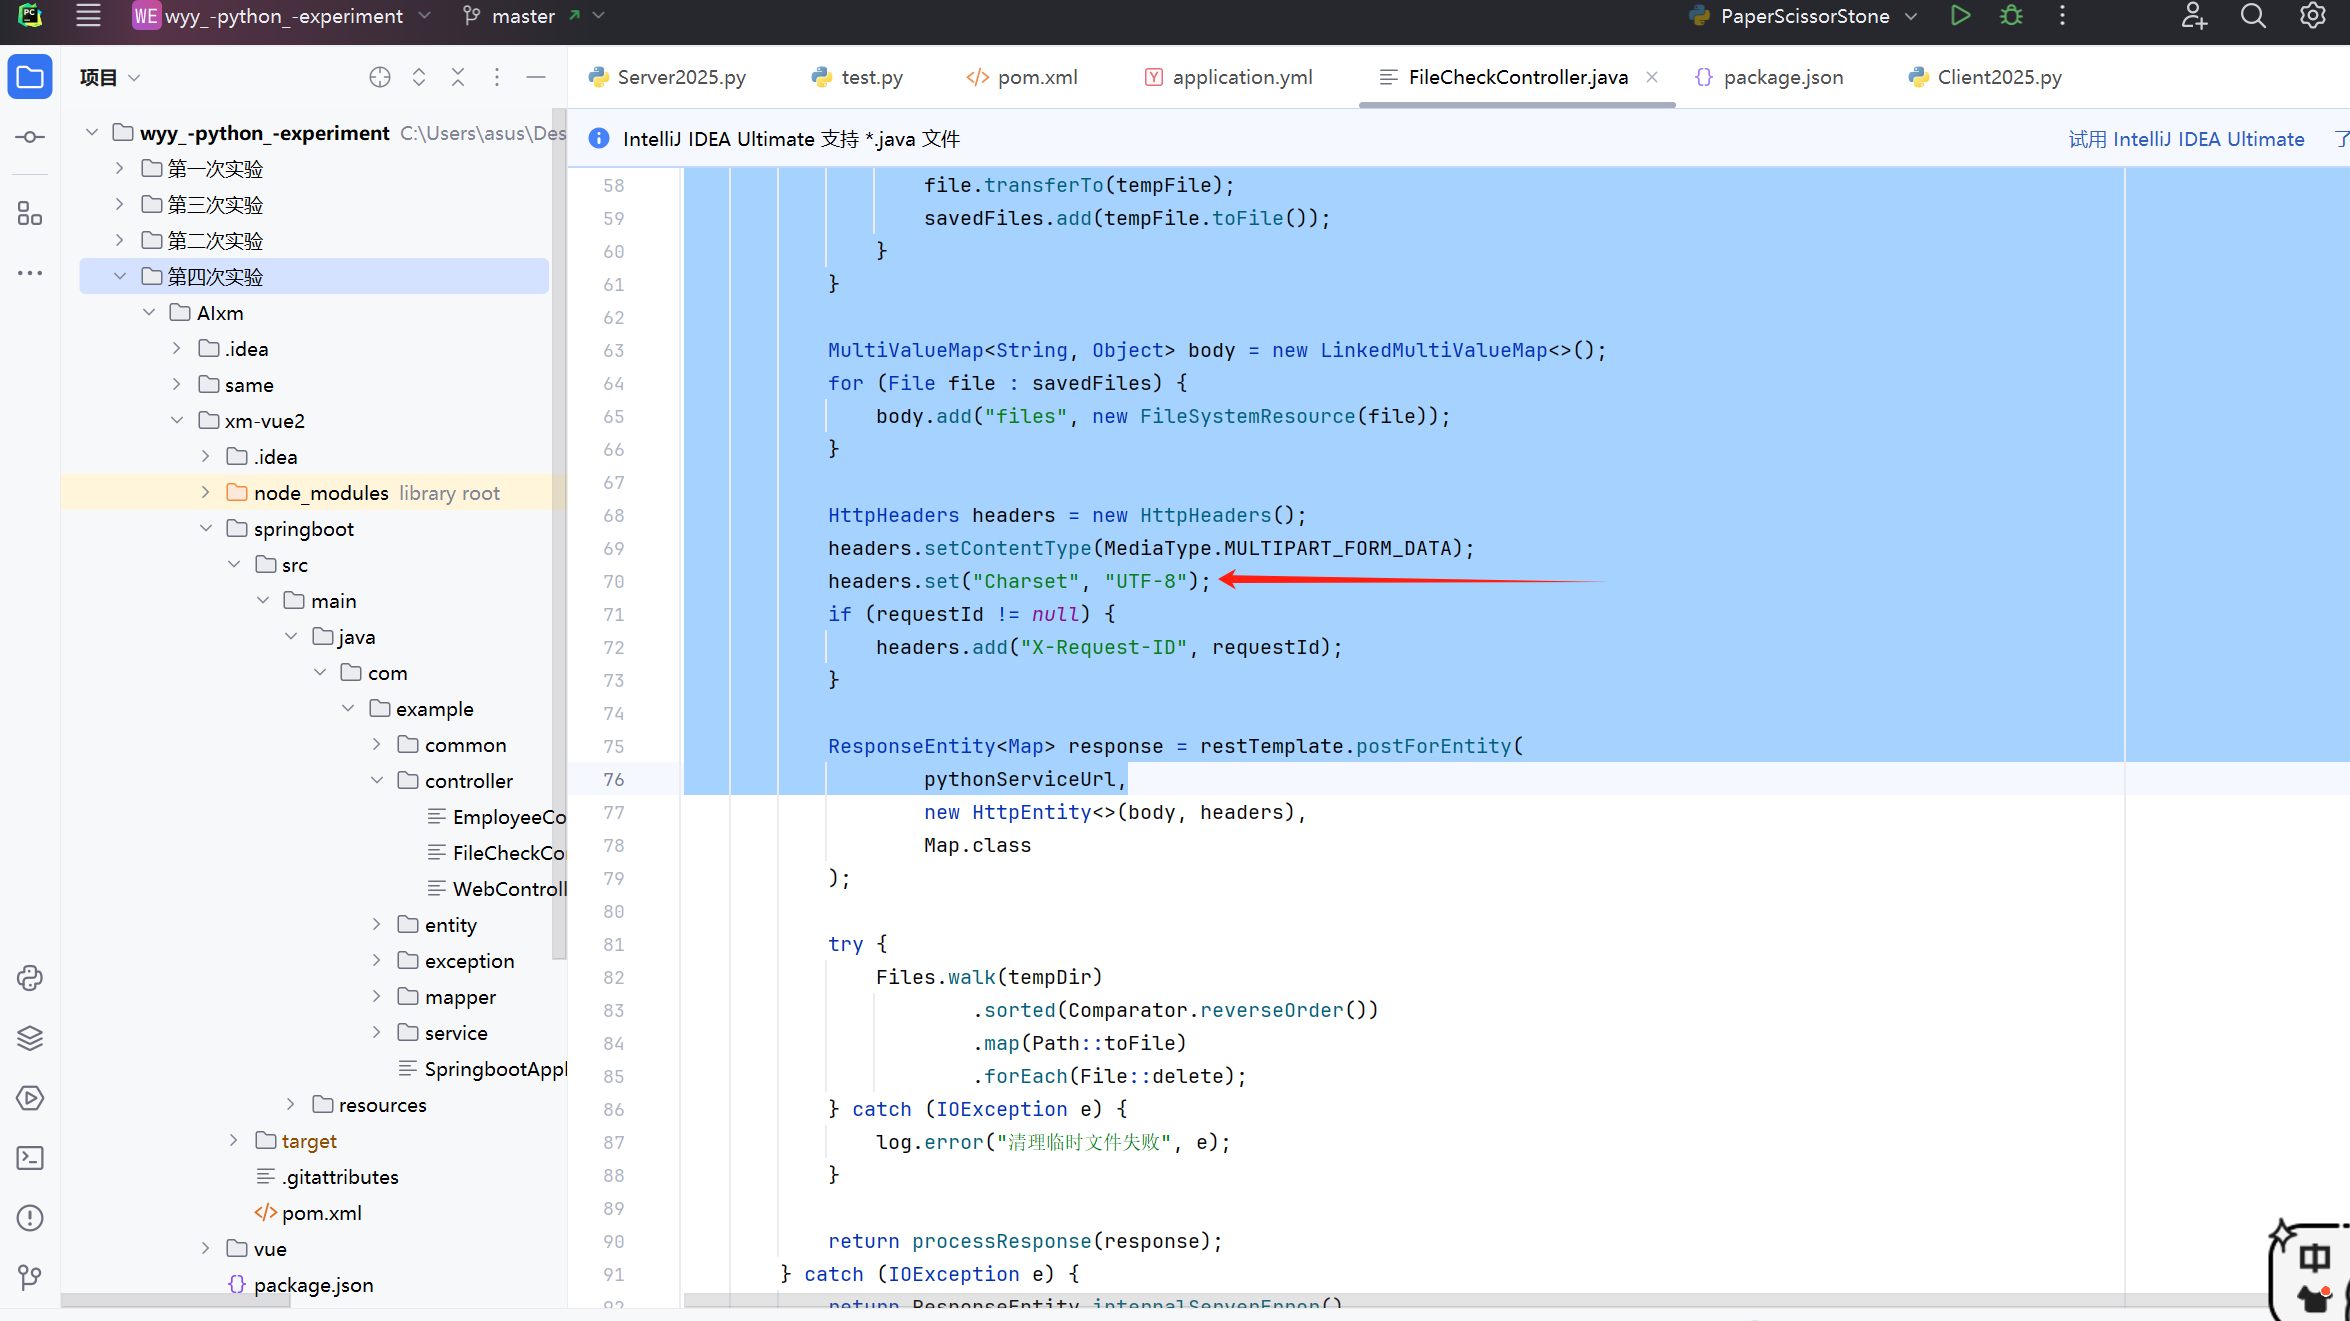
Task: Click Select Opened File target icon
Action: tap(380, 77)
